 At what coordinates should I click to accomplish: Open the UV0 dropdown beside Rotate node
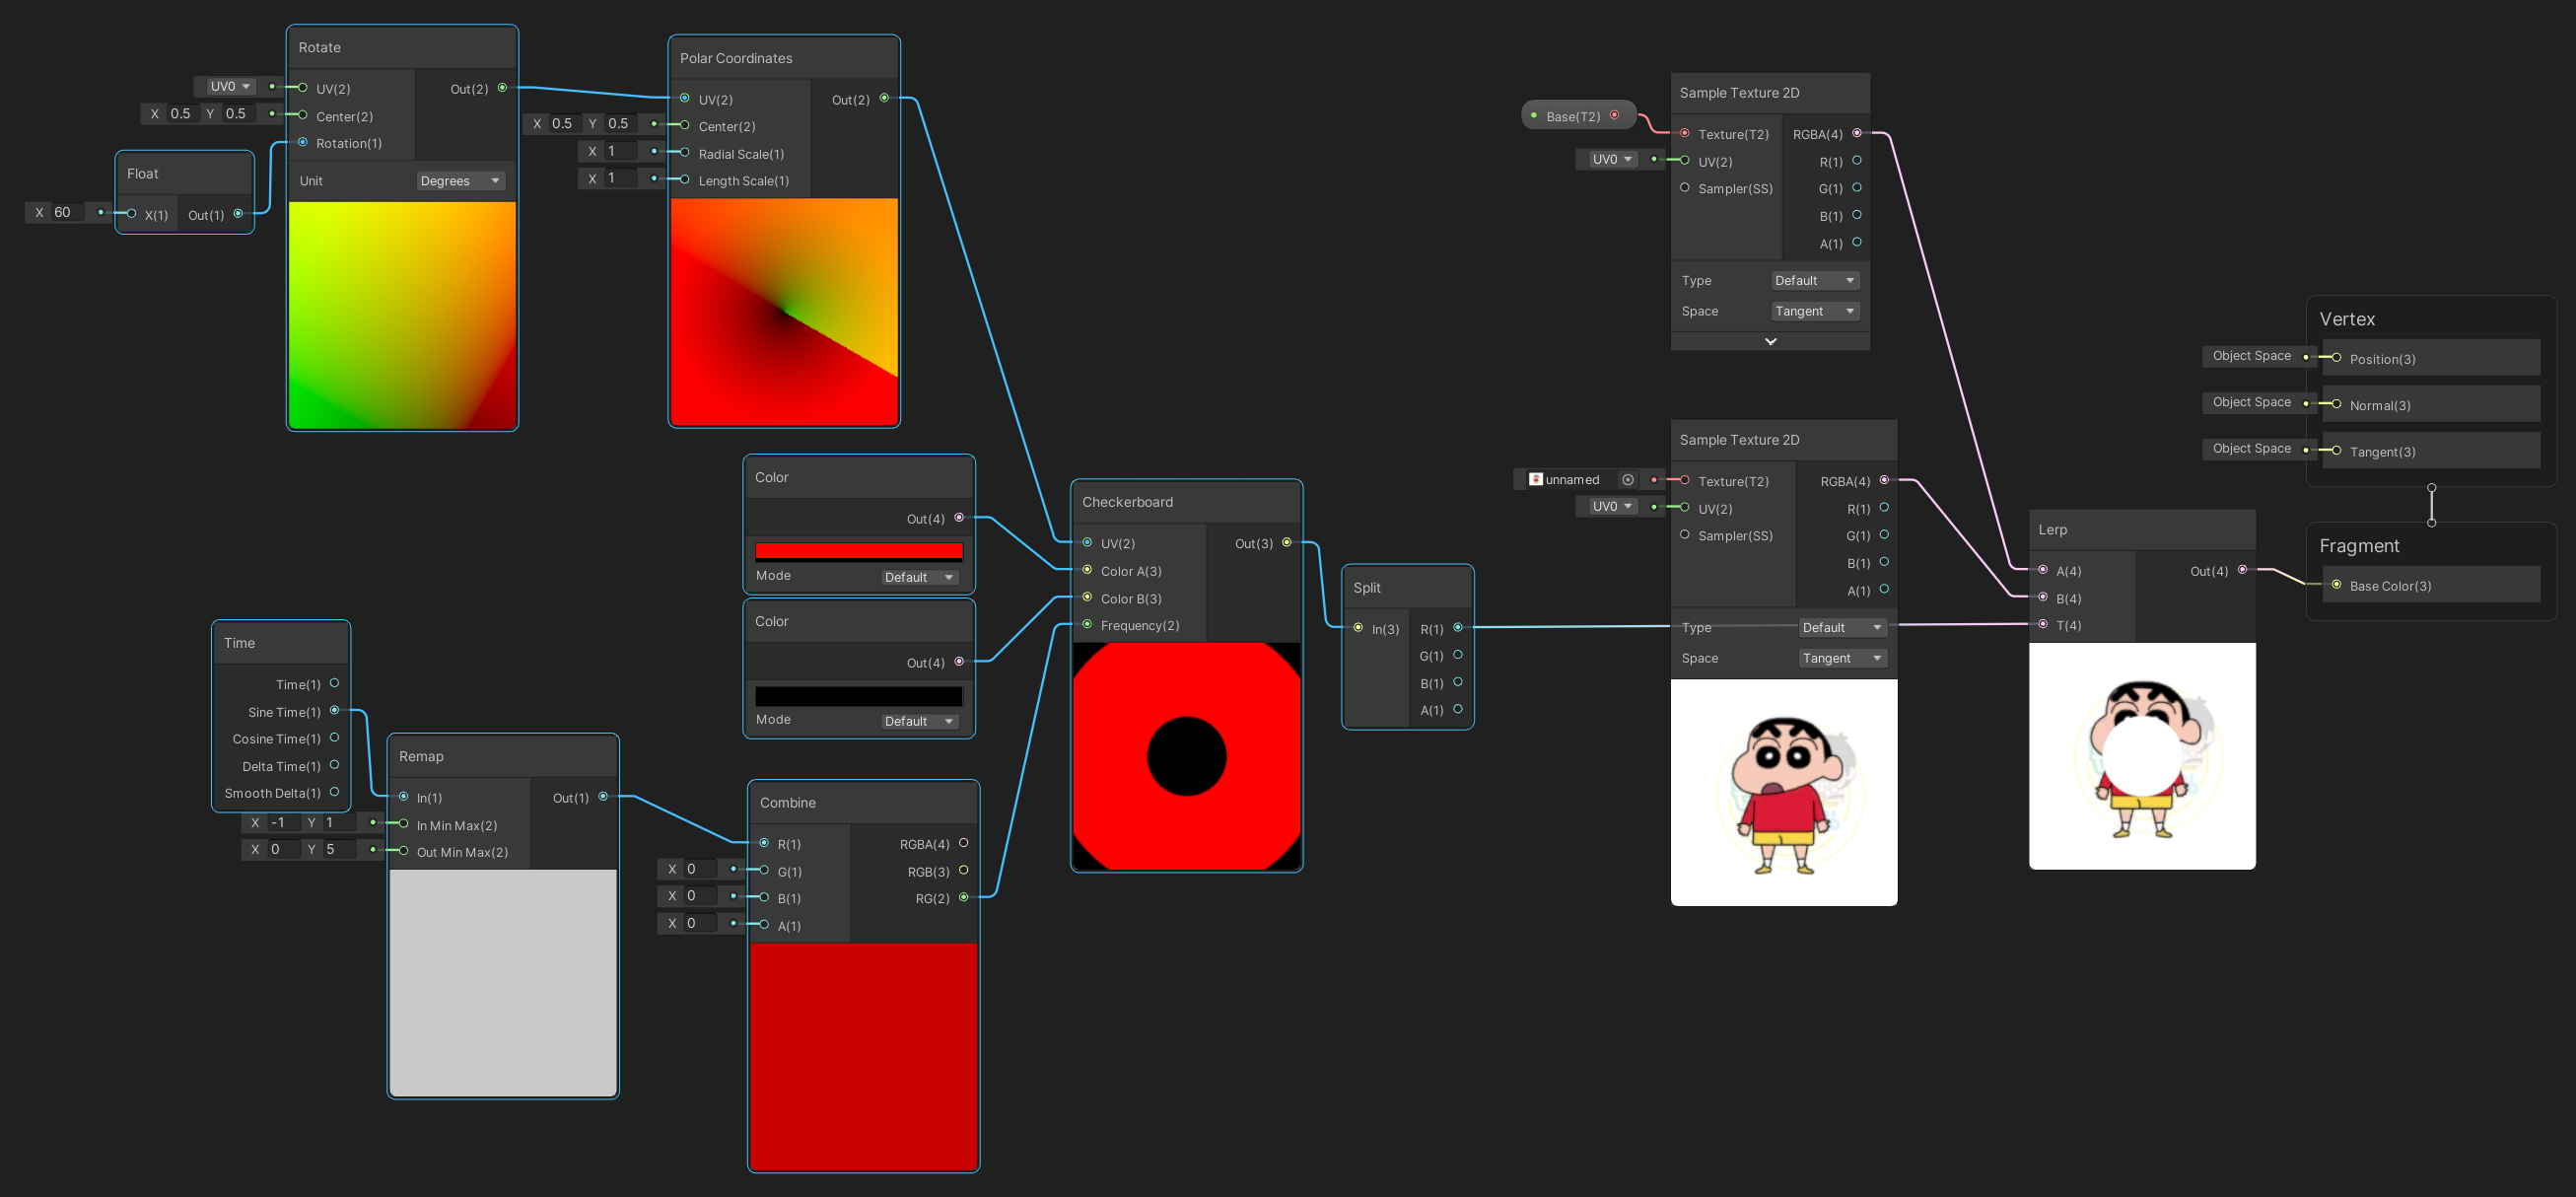tap(230, 87)
